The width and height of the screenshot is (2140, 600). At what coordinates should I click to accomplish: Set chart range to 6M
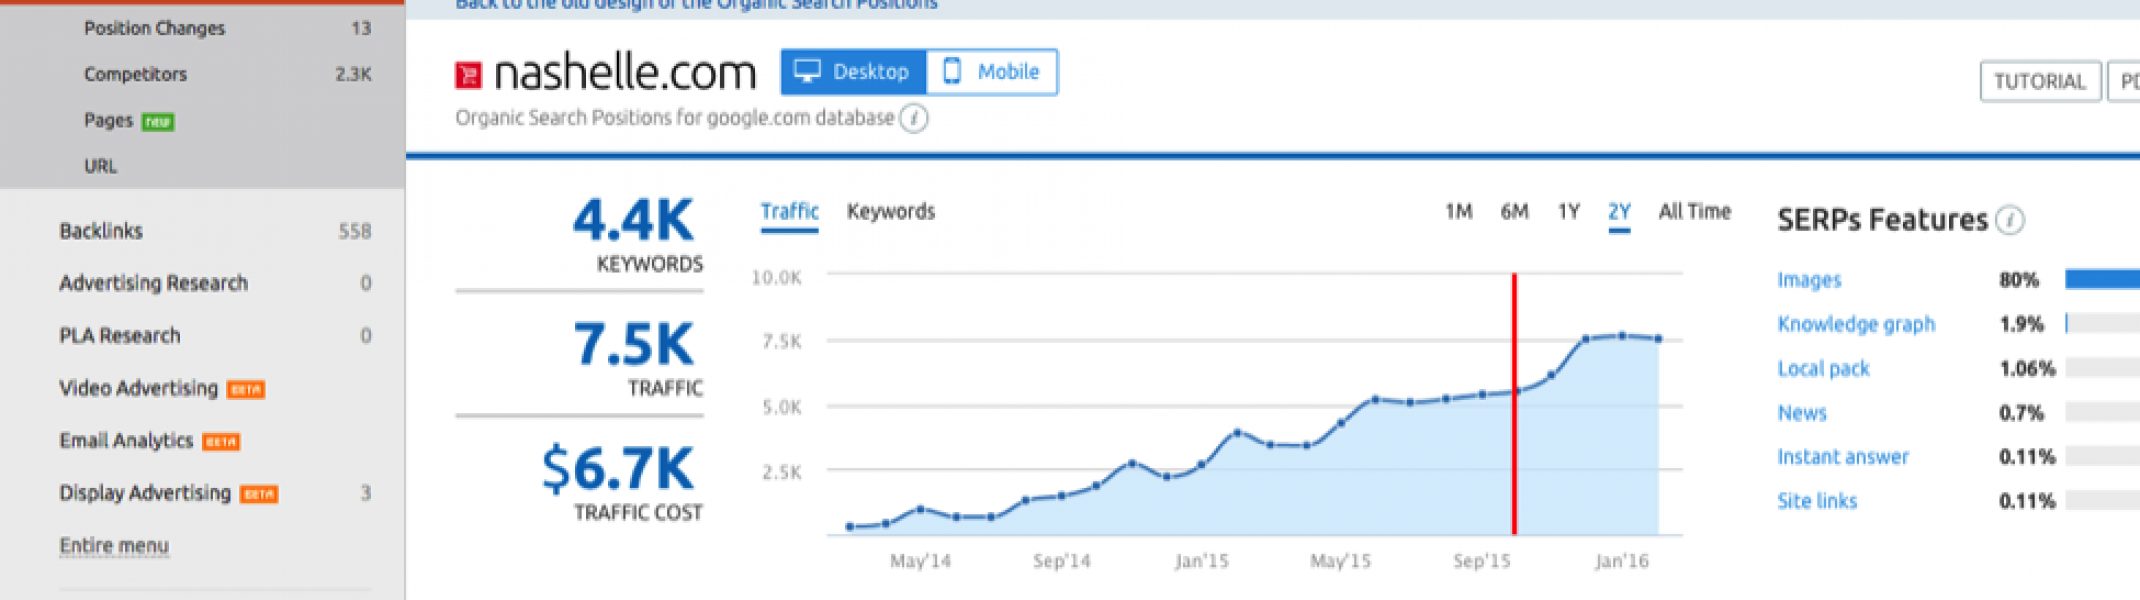1514,212
